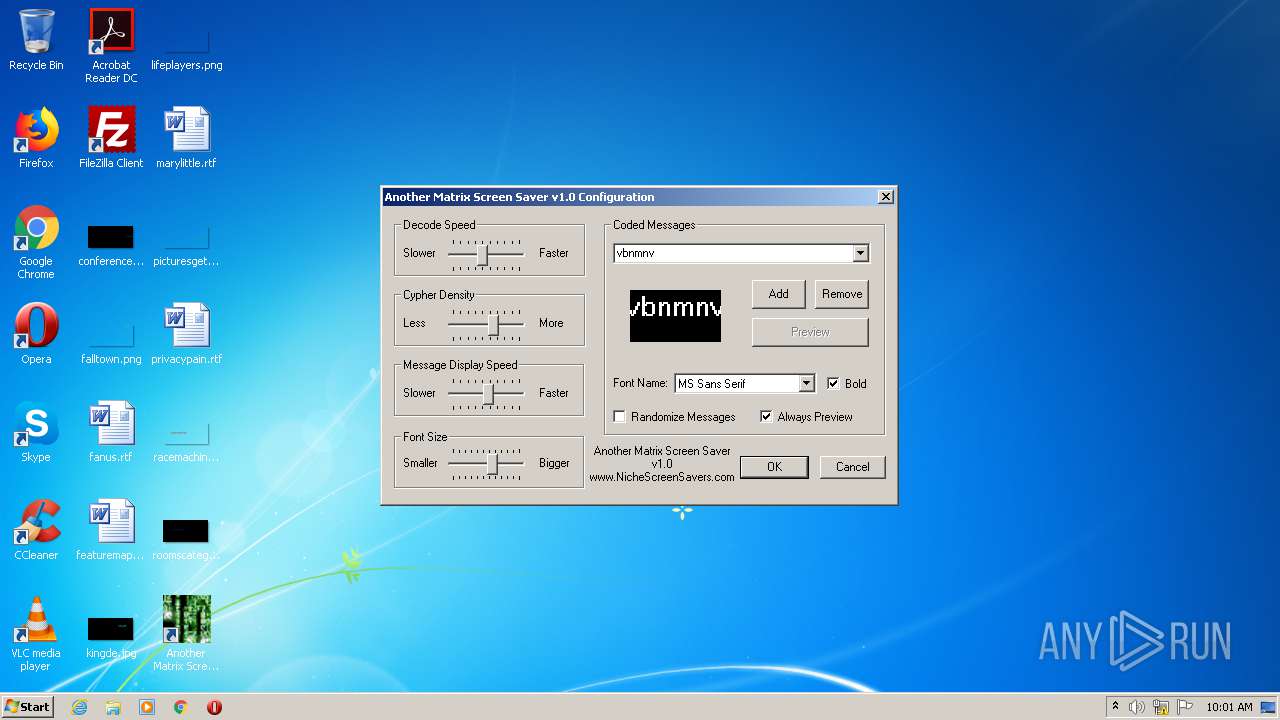Select privacypain.rtf document icon

point(187,334)
